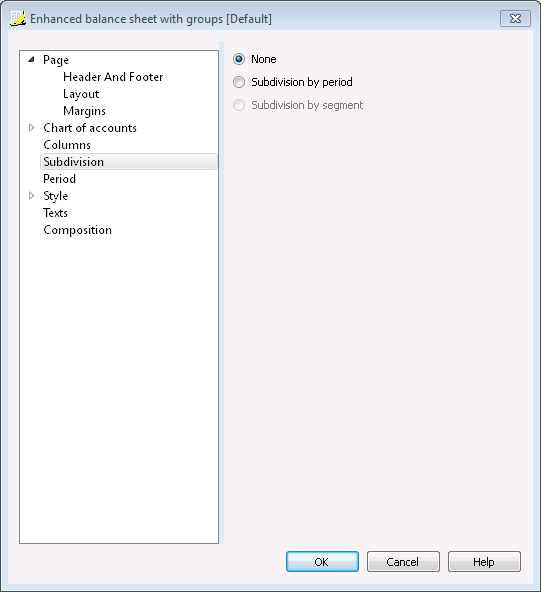Click the Banana app icon in title bar
This screenshot has width=541, height=592.
click(x=18, y=18)
